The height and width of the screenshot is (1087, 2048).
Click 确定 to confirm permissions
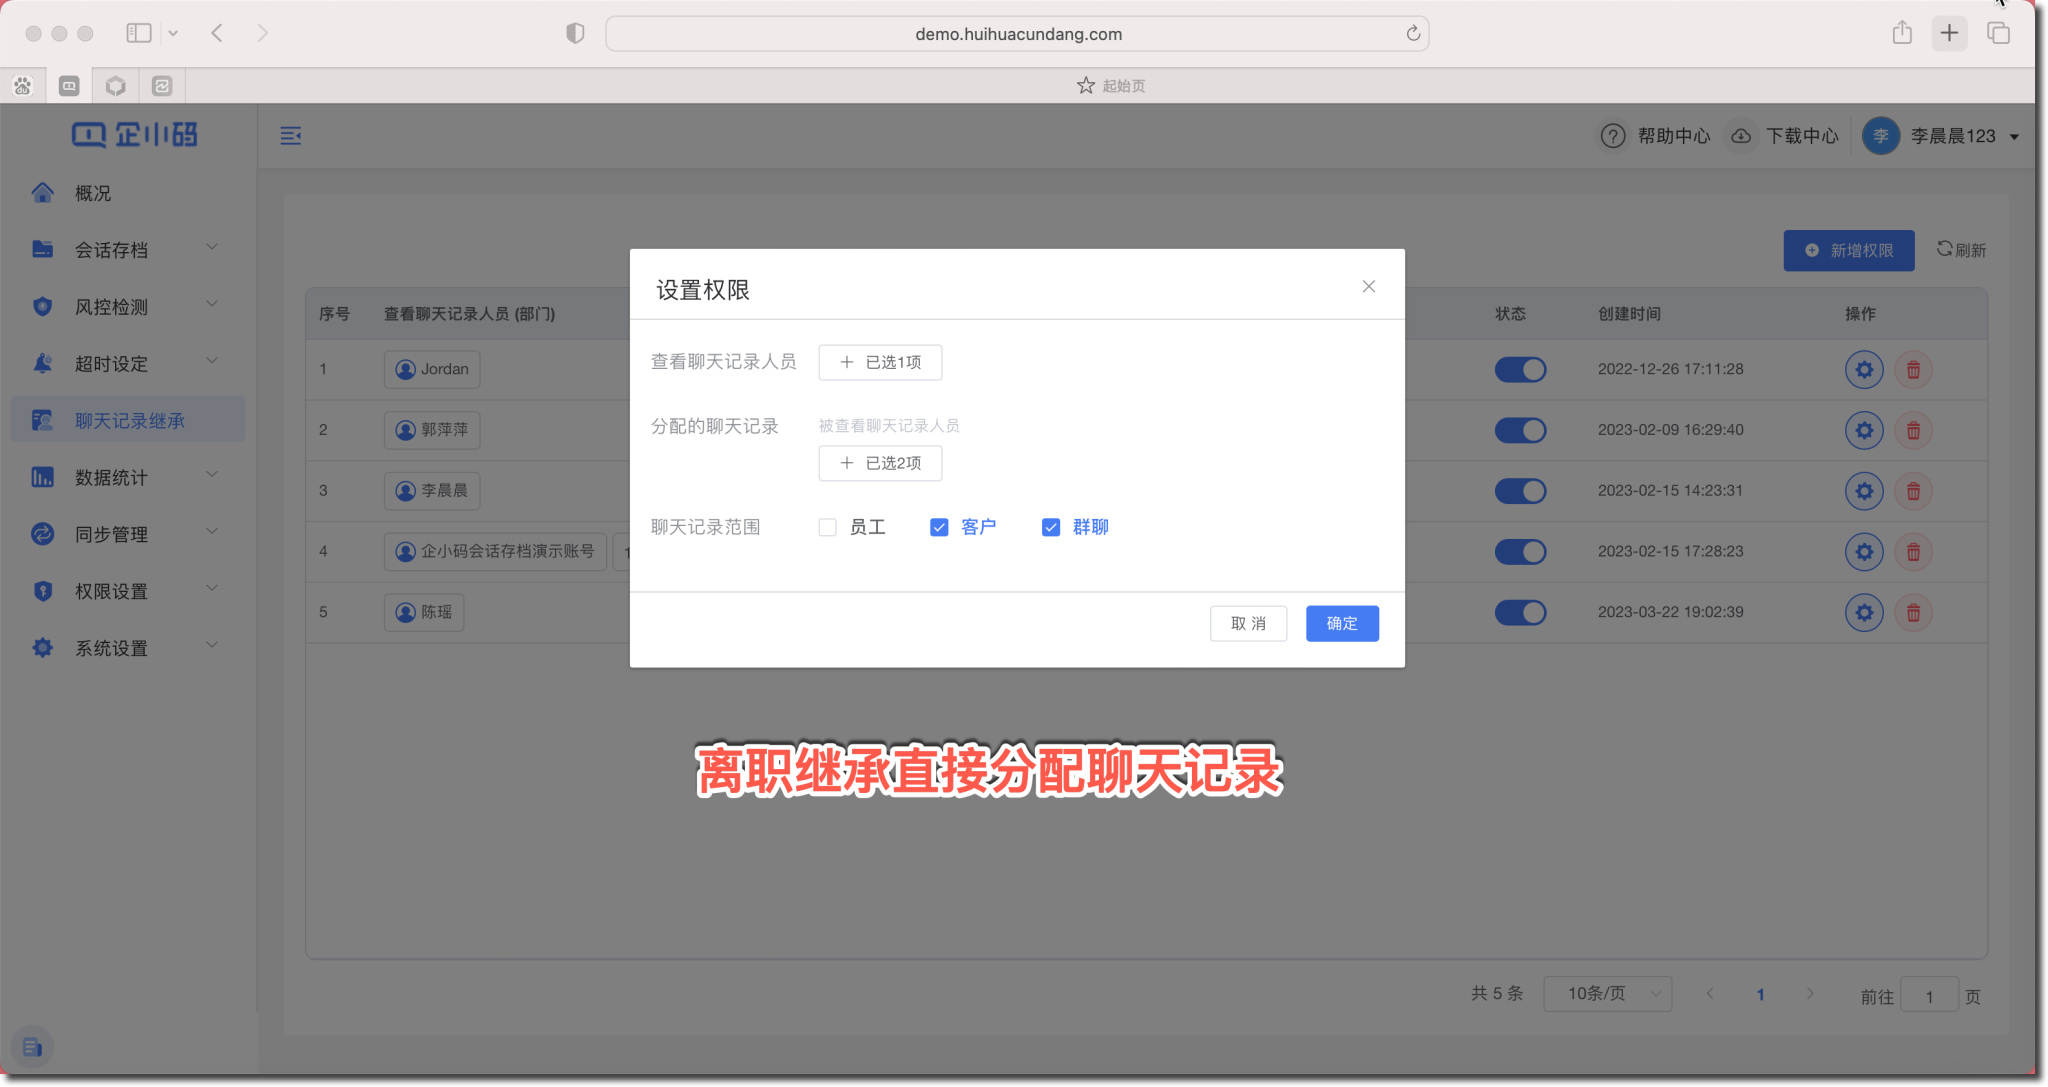click(x=1342, y=624)
